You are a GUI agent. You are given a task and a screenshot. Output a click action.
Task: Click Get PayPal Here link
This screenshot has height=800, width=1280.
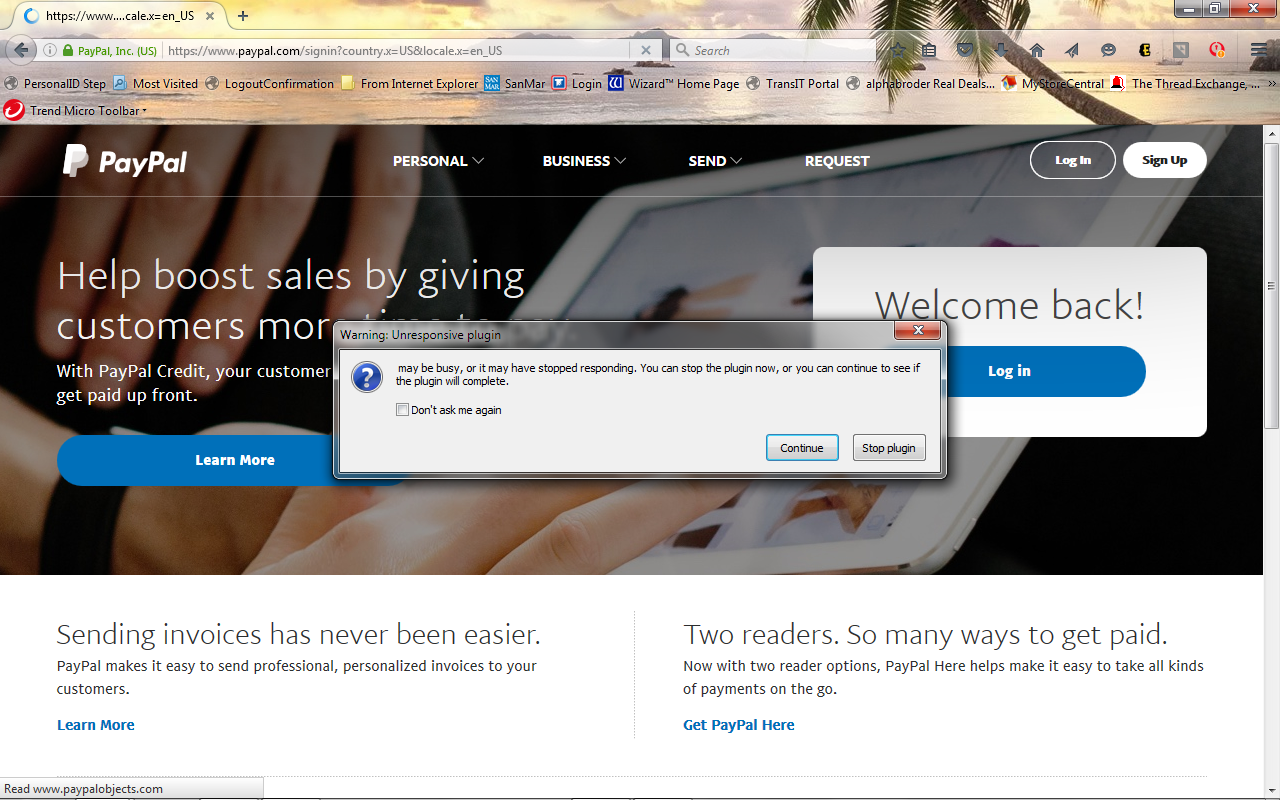739,725
